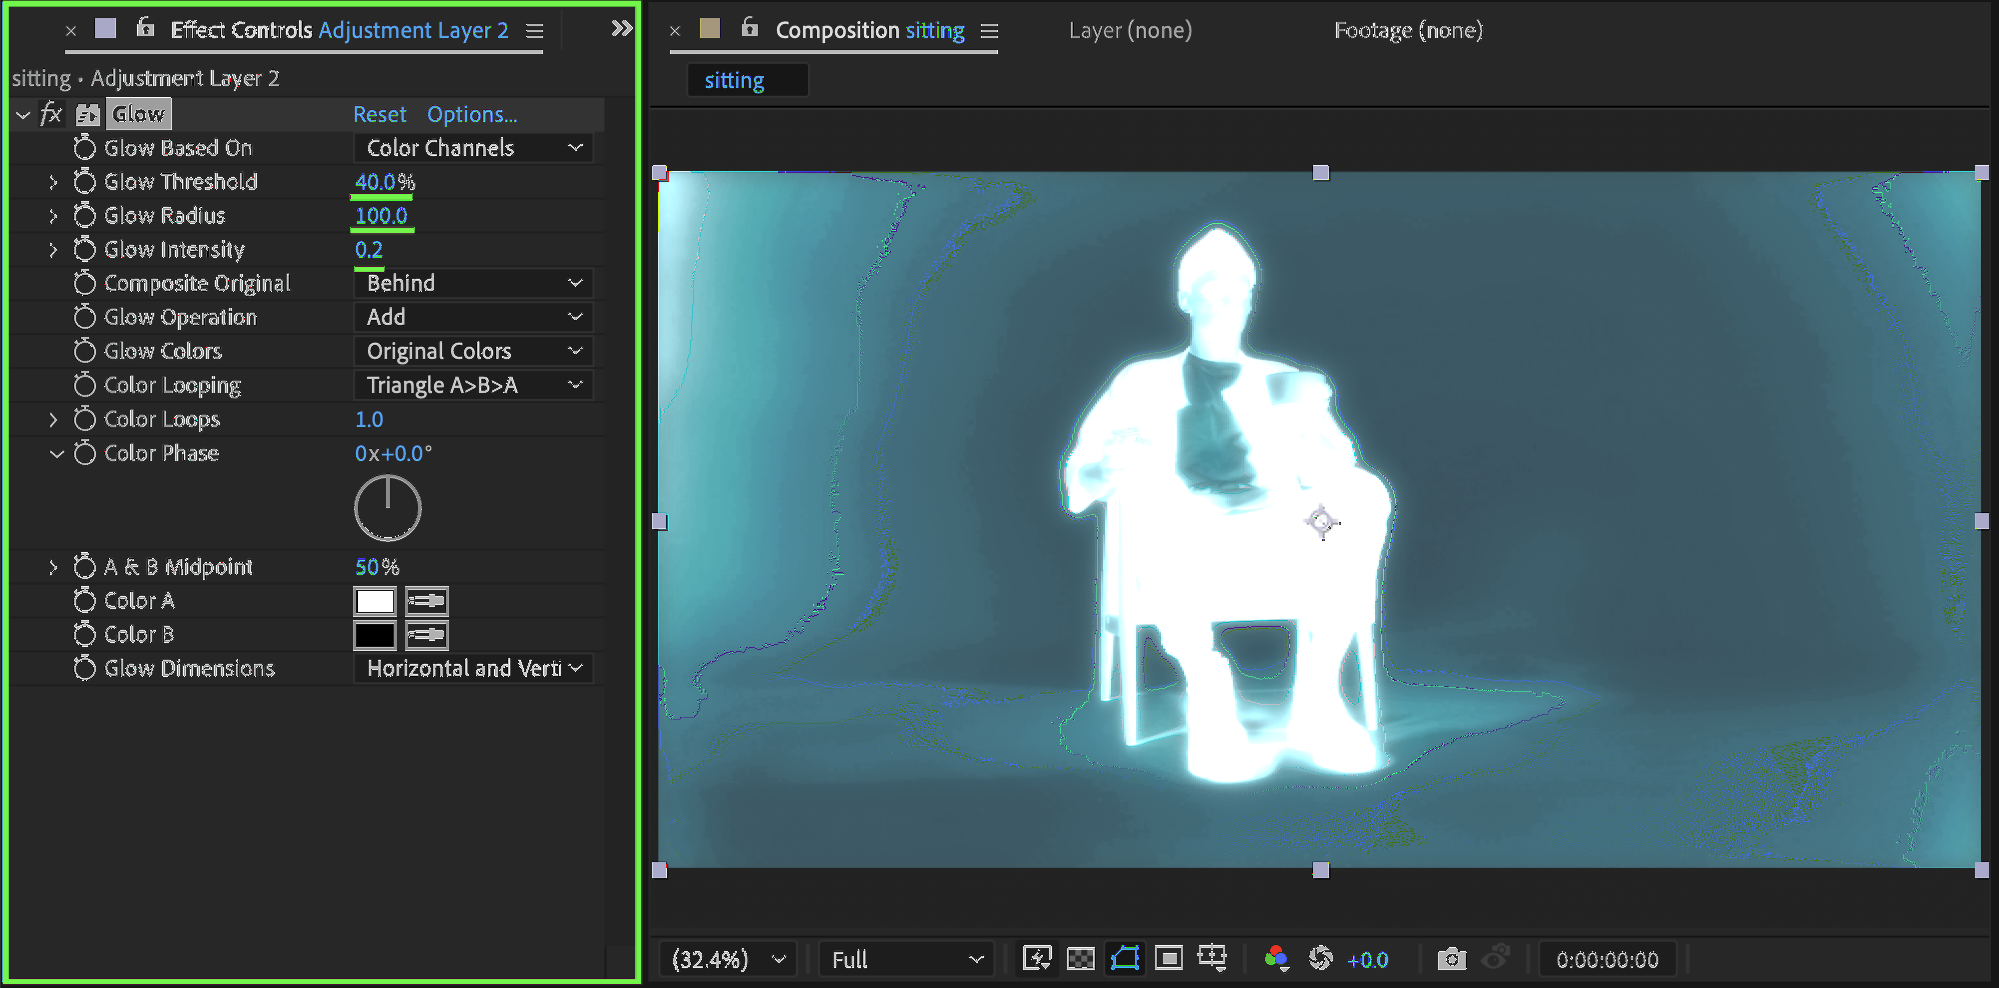Toggle the transparency grid

click(x=1081, y=959)
